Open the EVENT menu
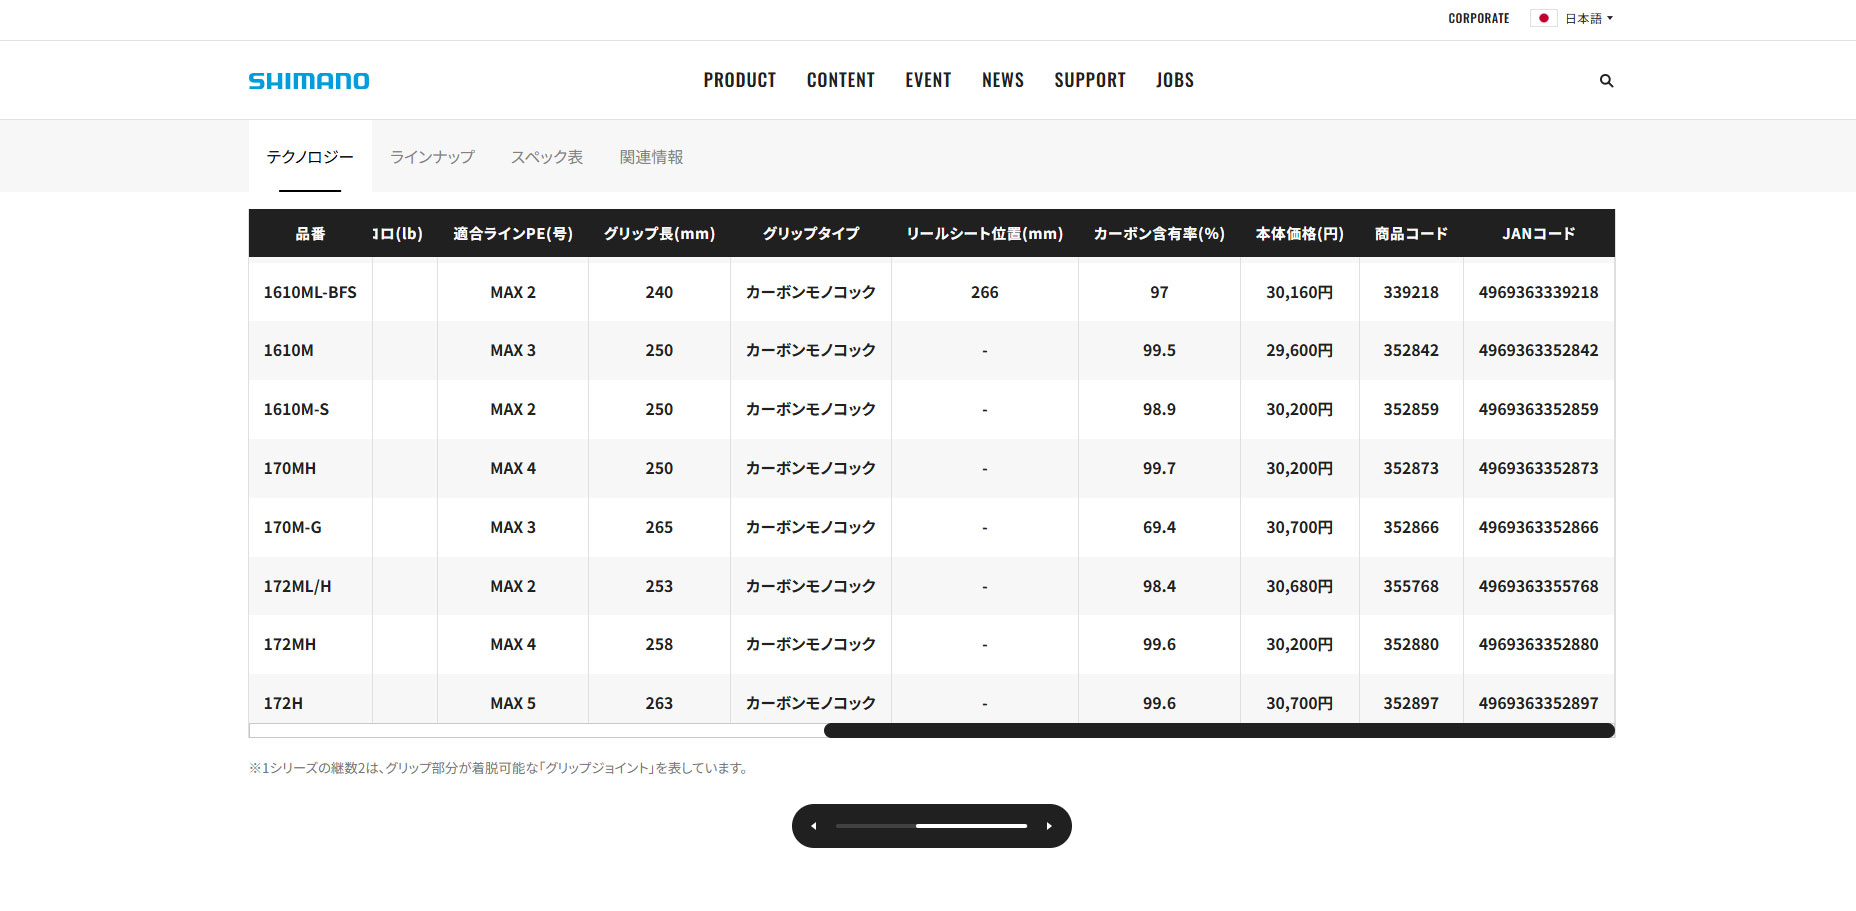The width and height of the screenshot is (1856, 911). point(929,80)
